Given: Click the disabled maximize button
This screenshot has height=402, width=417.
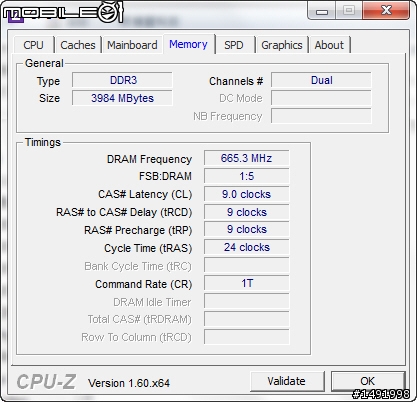Looking at the screenshot, I should tap(349, 10).
